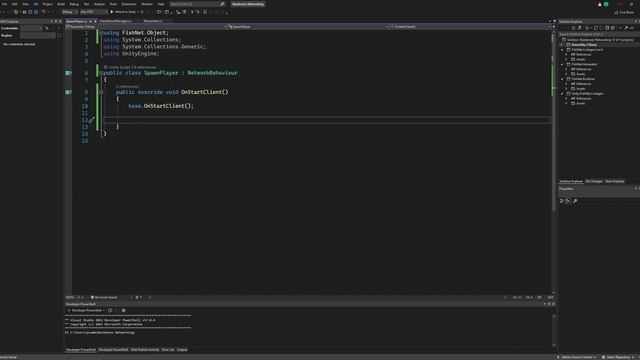Click the screwdriver quick actions icon on line 12
Viewport: 640px width, 360px height.
(92, 120)
